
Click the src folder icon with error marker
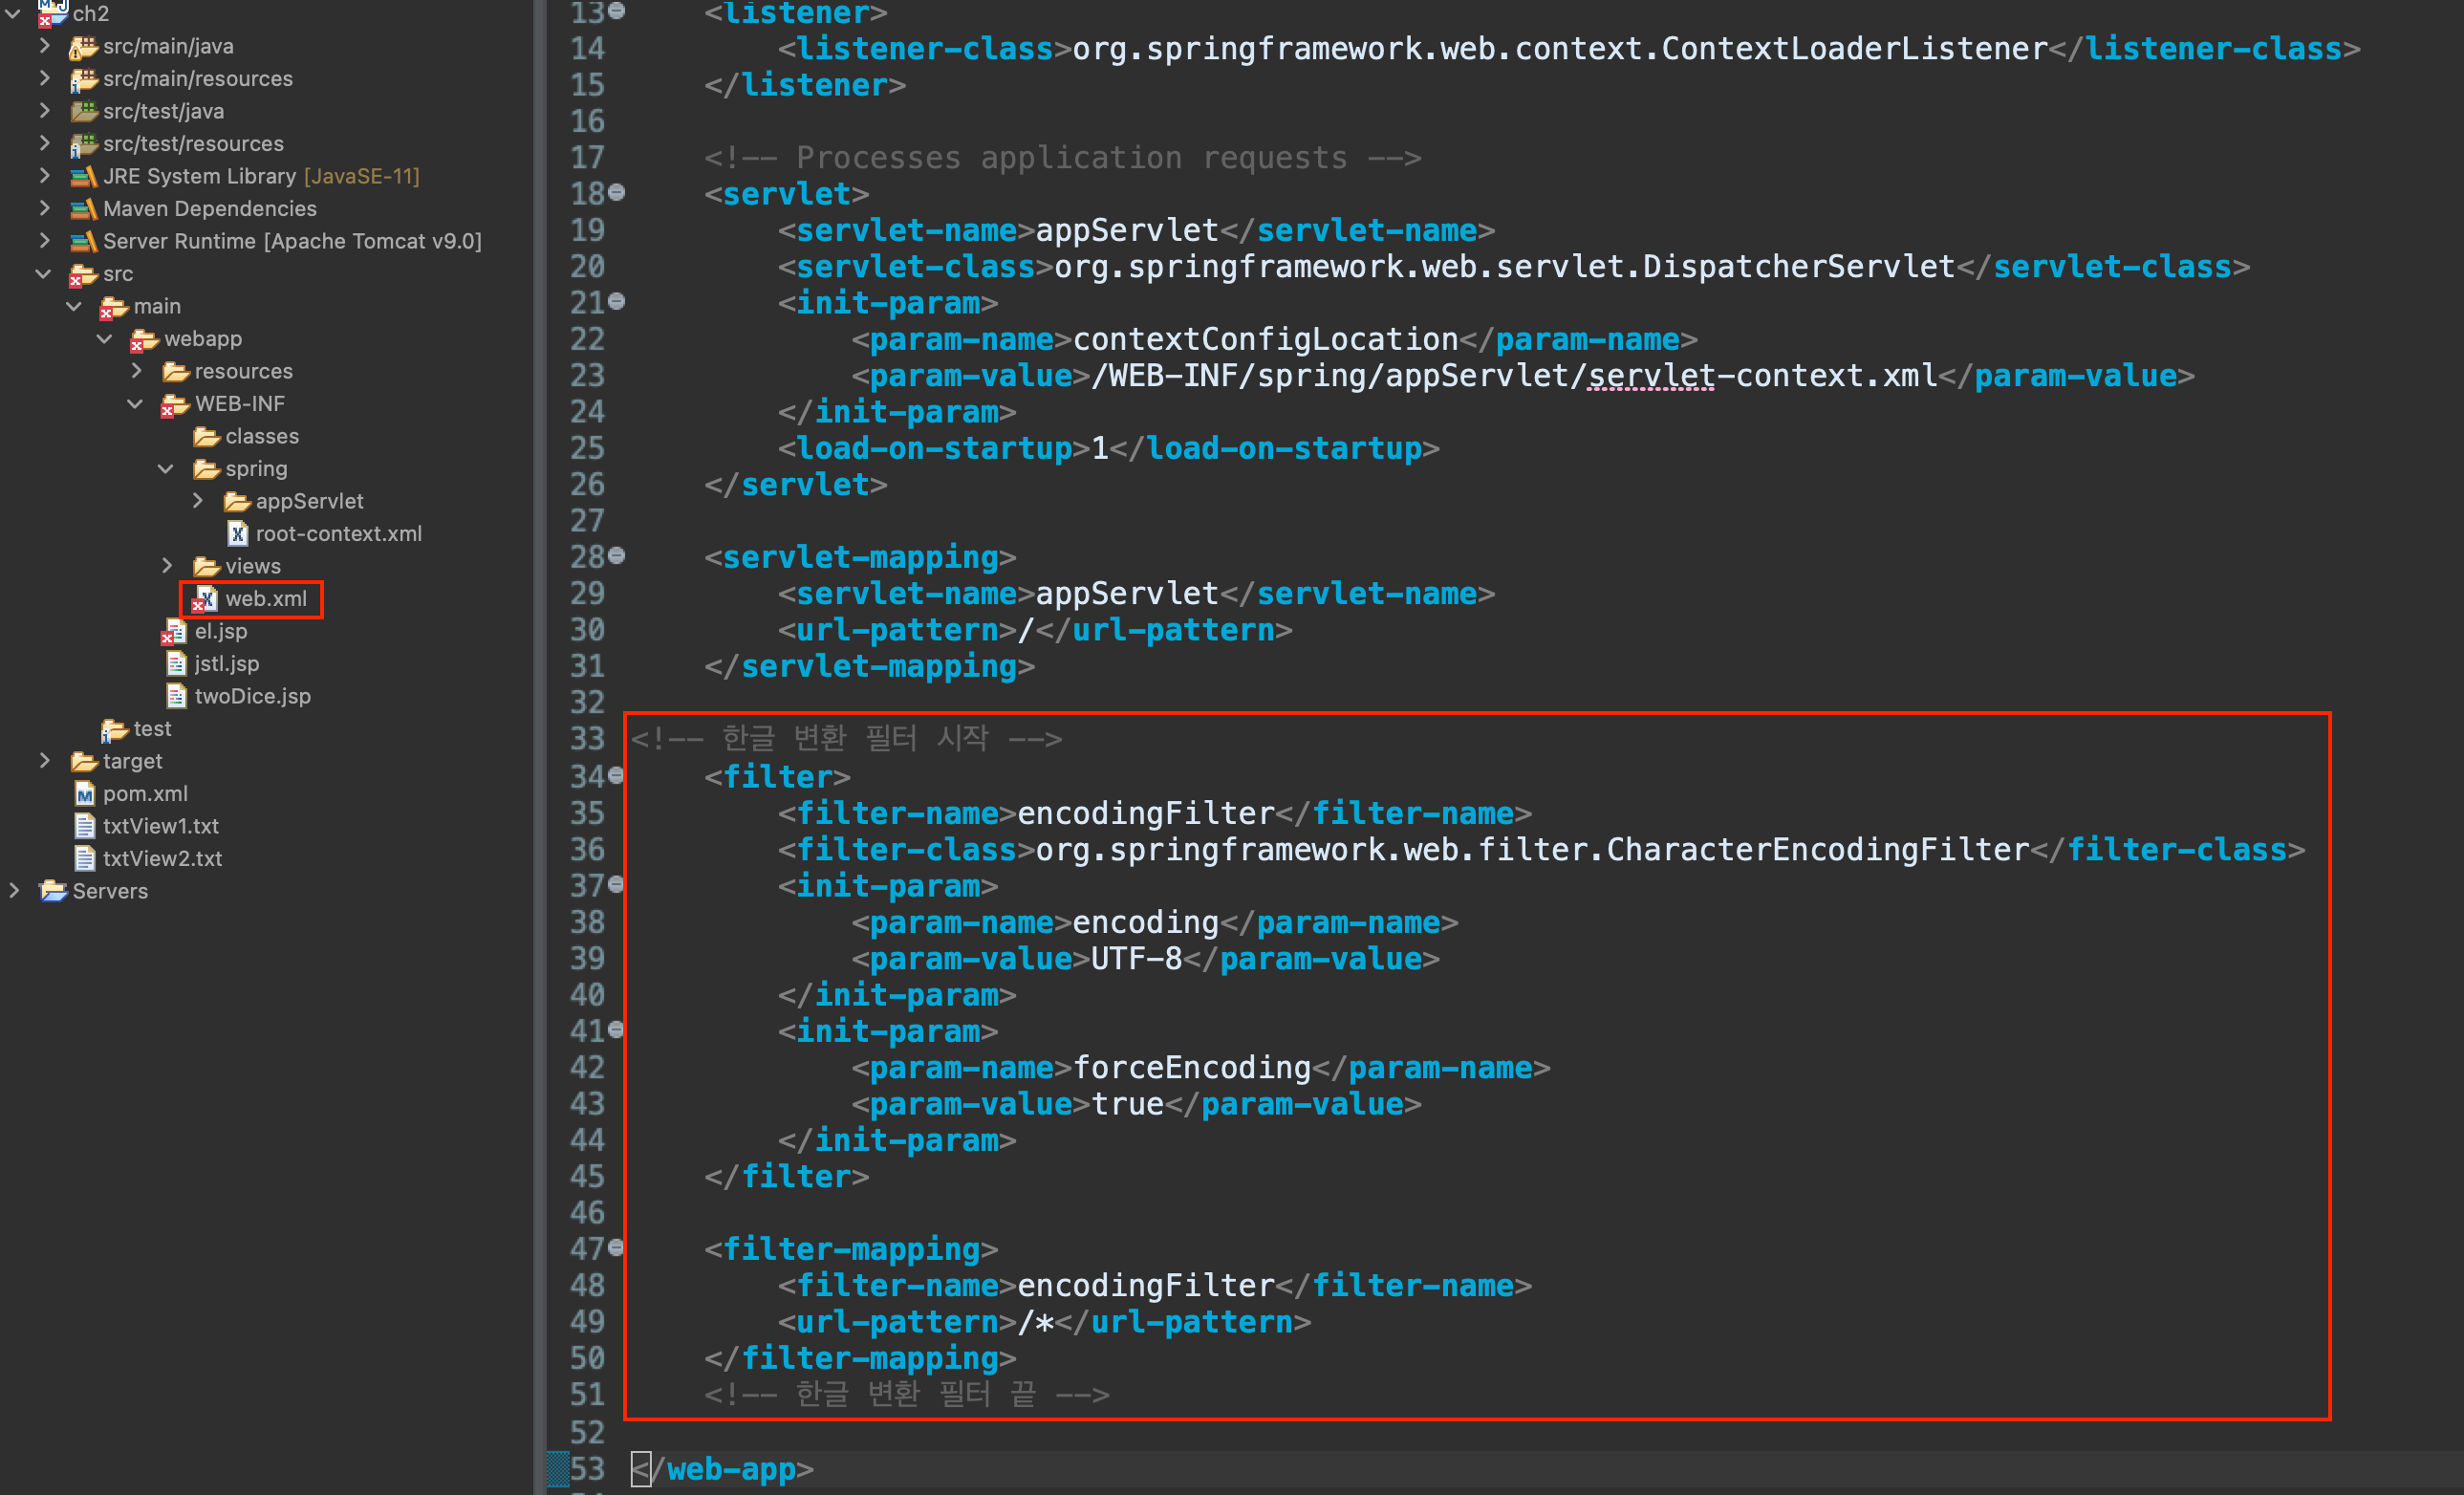pos(83,274)
